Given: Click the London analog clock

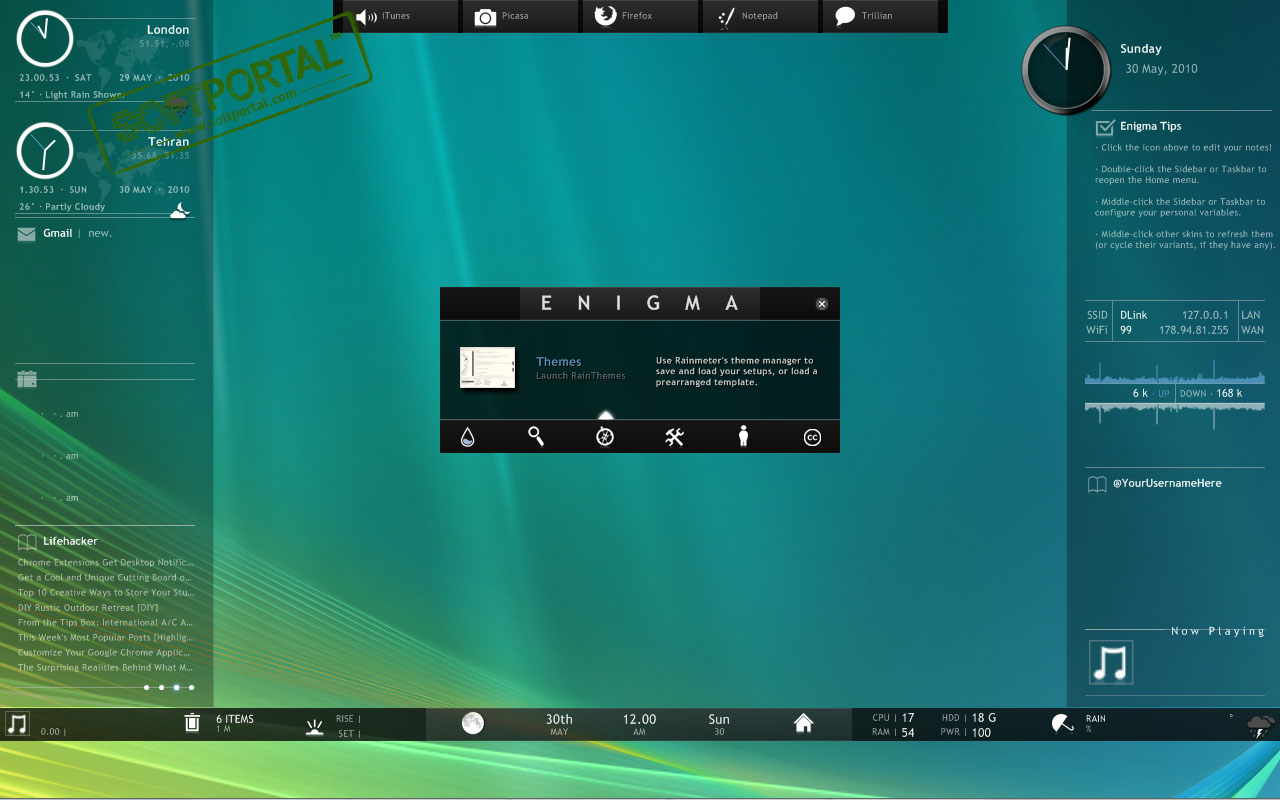Looking at the screenshot, I should click(x=45, y=38).
